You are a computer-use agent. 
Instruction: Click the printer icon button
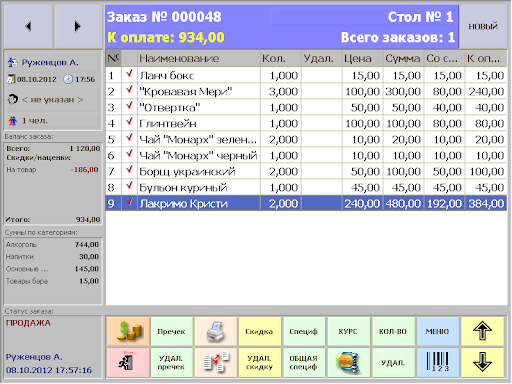[x=216, y=331]
